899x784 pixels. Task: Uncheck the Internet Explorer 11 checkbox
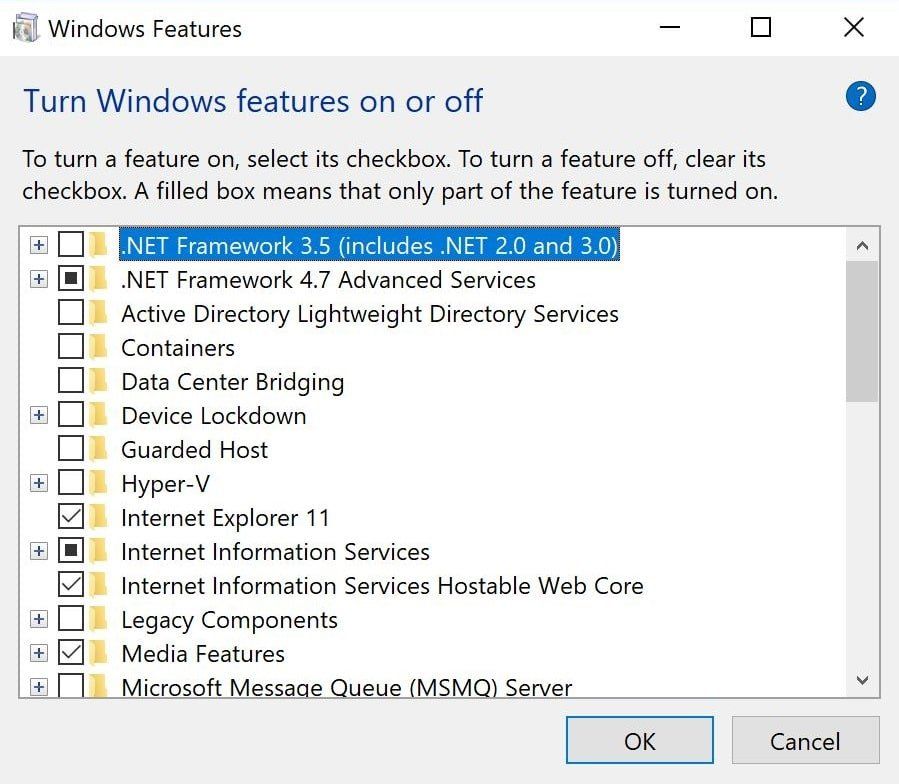coord(71,518)
